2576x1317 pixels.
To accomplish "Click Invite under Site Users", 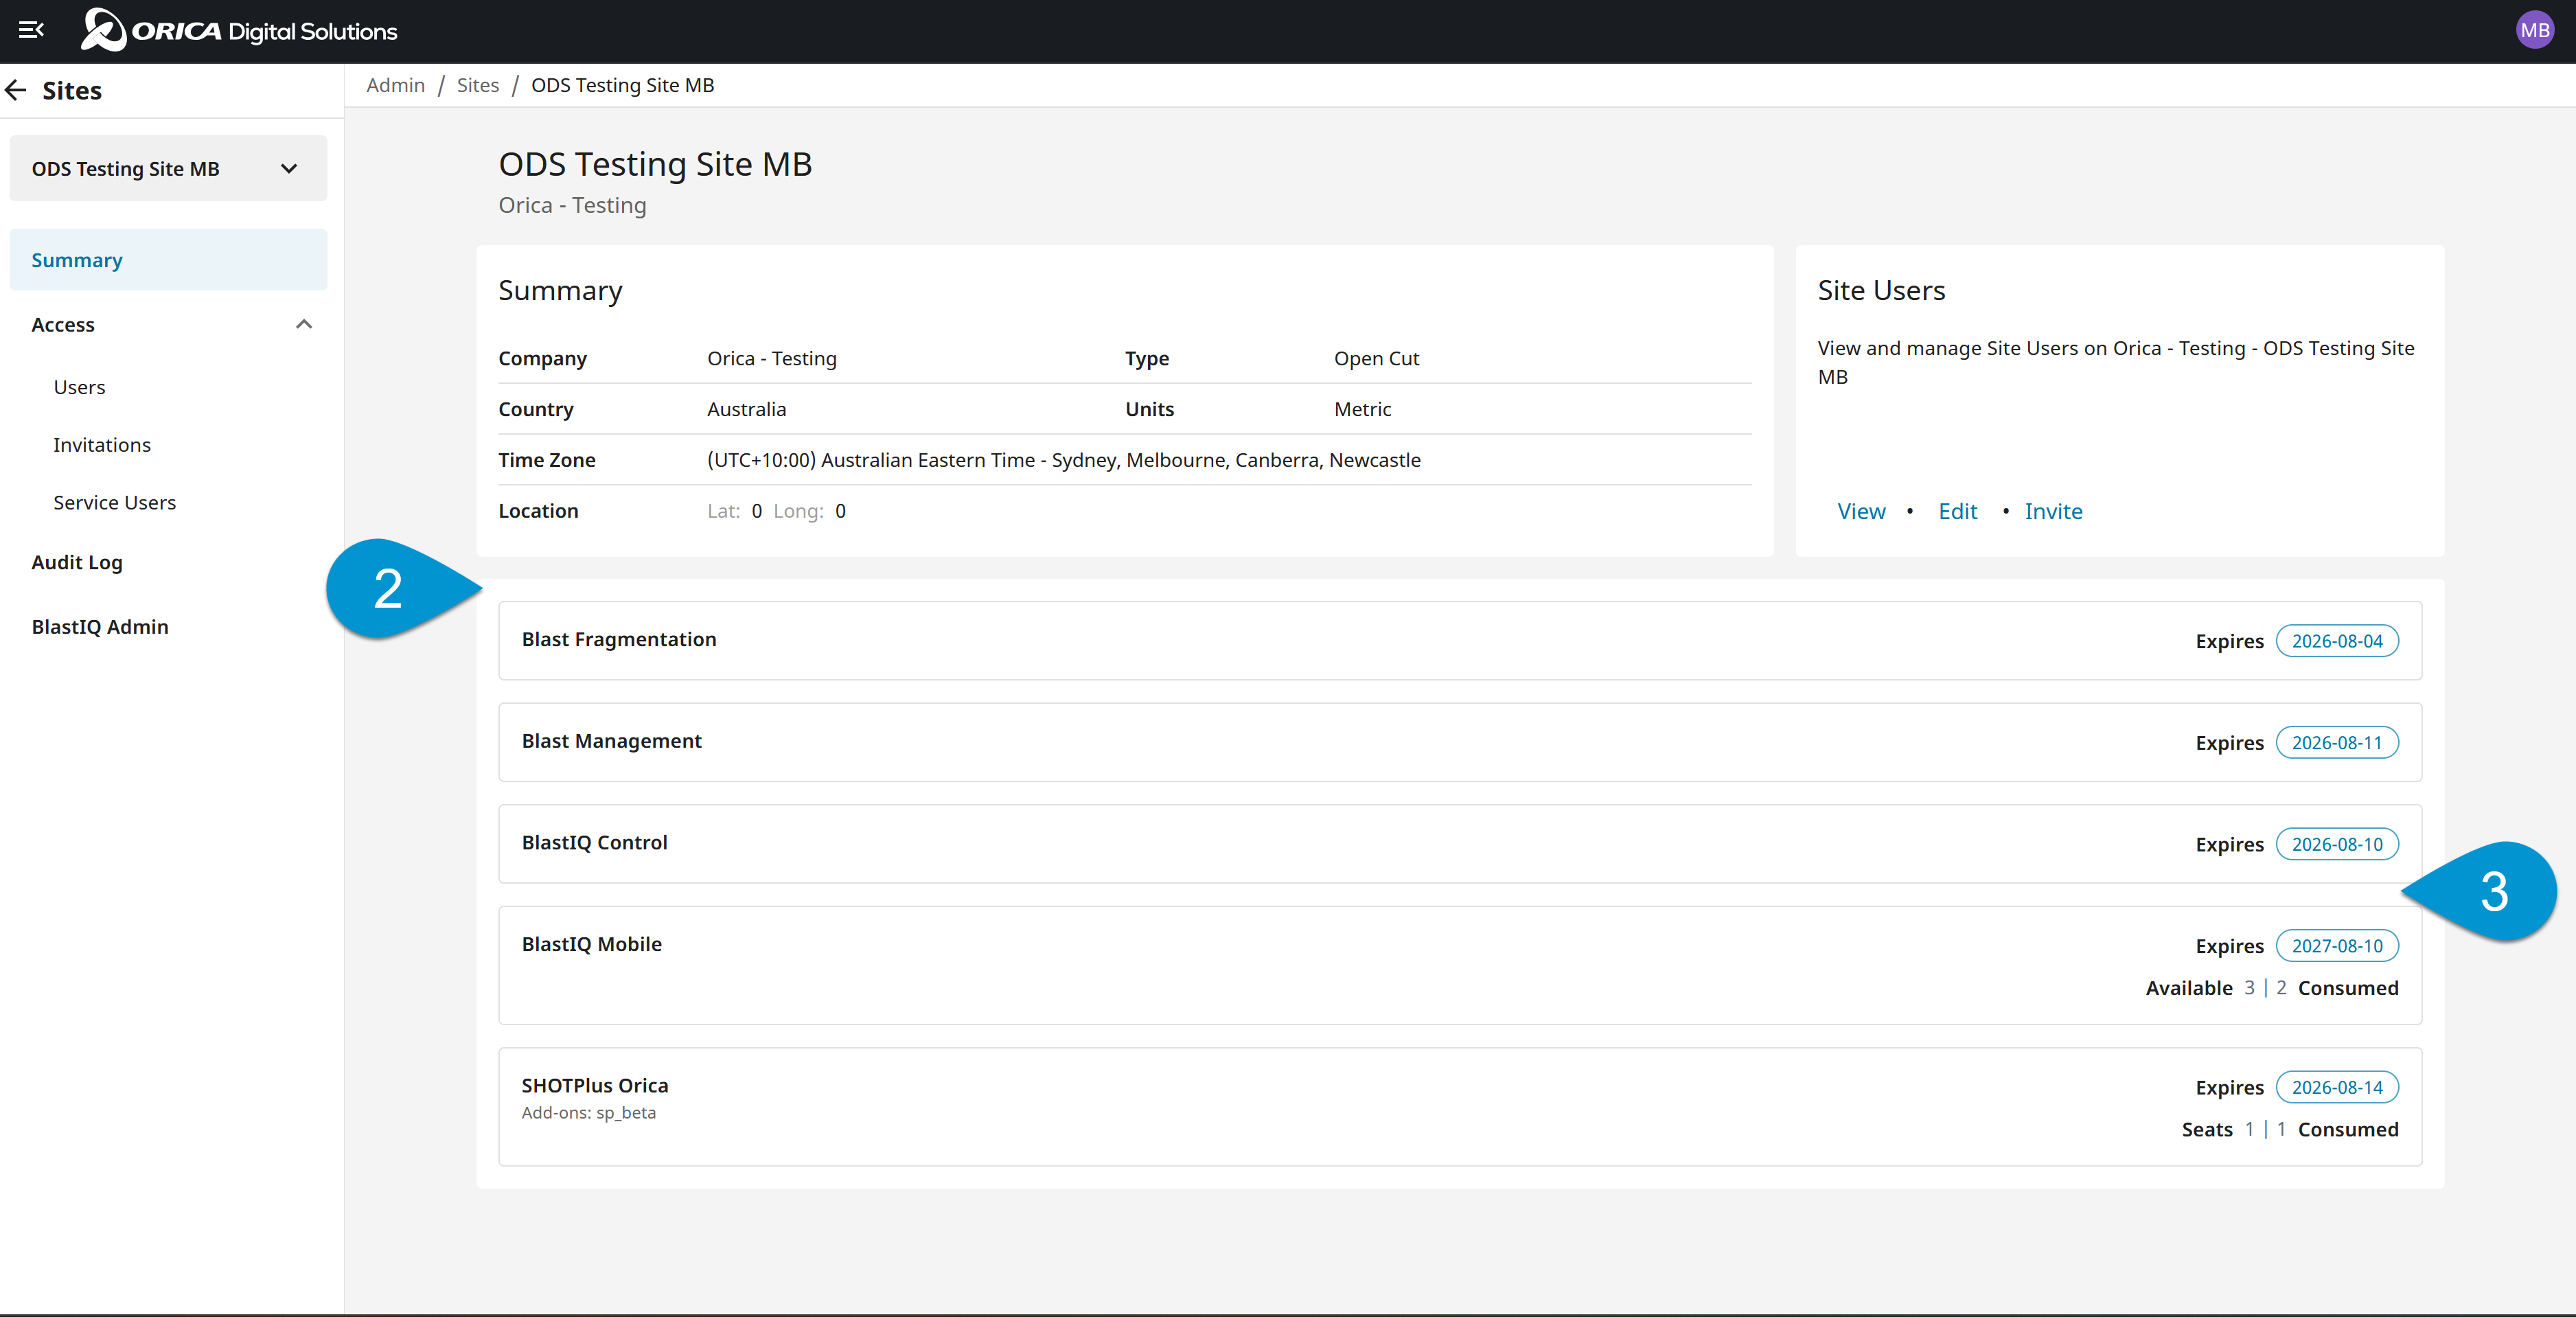I will coord(2053,511).
